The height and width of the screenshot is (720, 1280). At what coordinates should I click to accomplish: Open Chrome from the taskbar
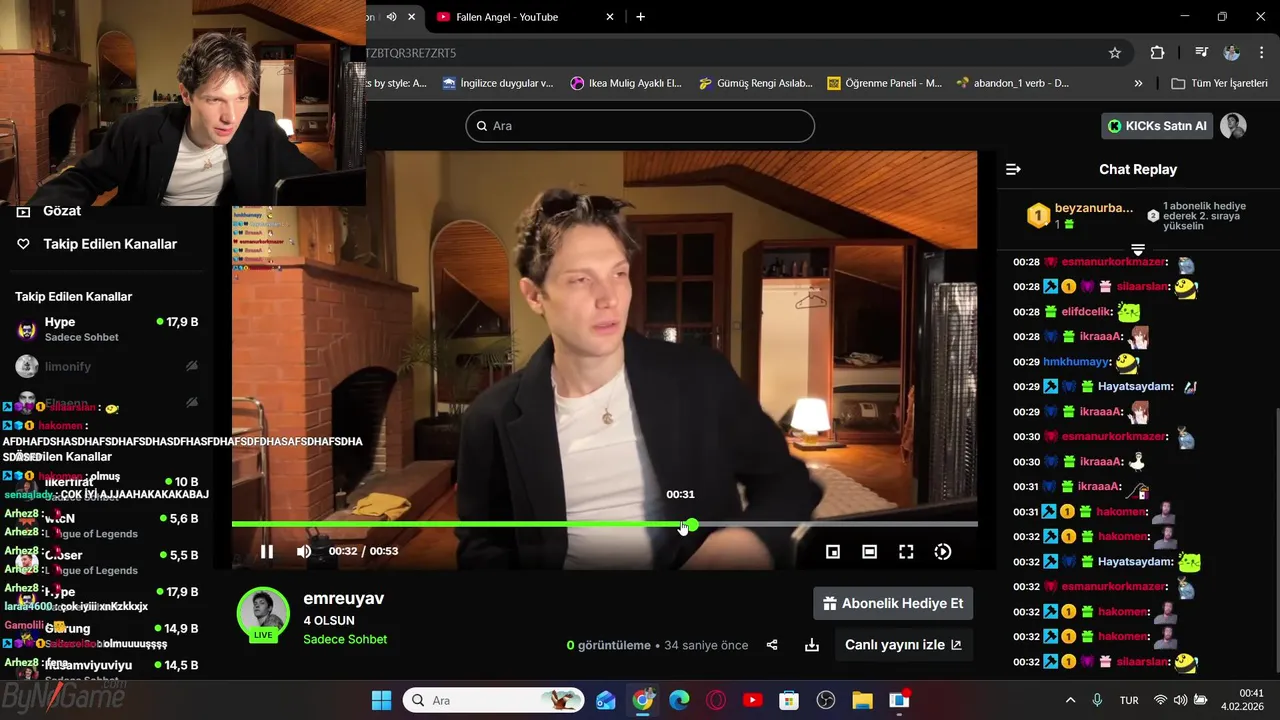[x=643, y=700]
